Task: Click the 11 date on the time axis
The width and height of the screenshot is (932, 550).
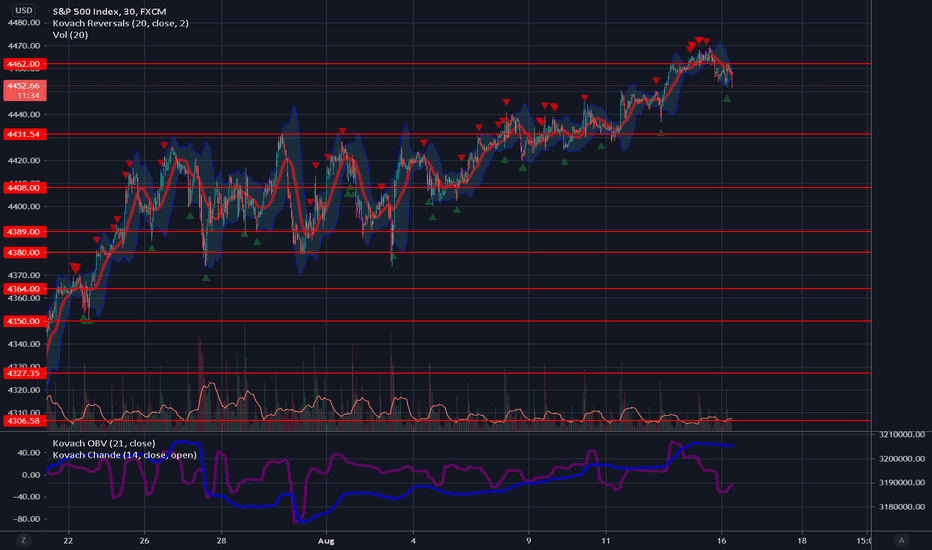Action: pyautogui.click(x=606, y=541)
